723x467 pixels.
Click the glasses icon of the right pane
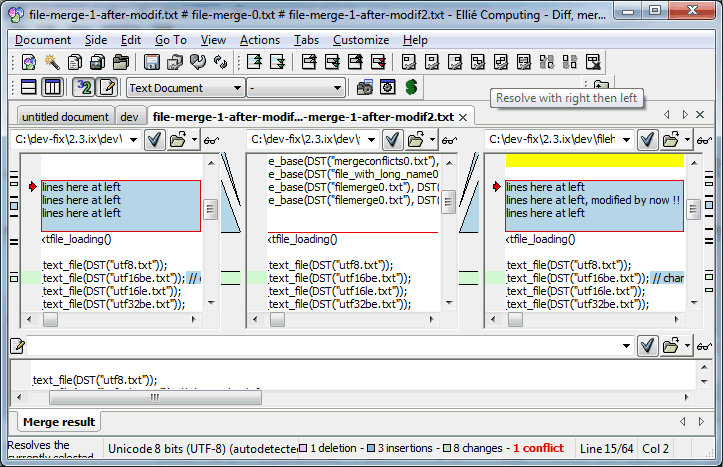pyautogui.click(x=704, y=140)
